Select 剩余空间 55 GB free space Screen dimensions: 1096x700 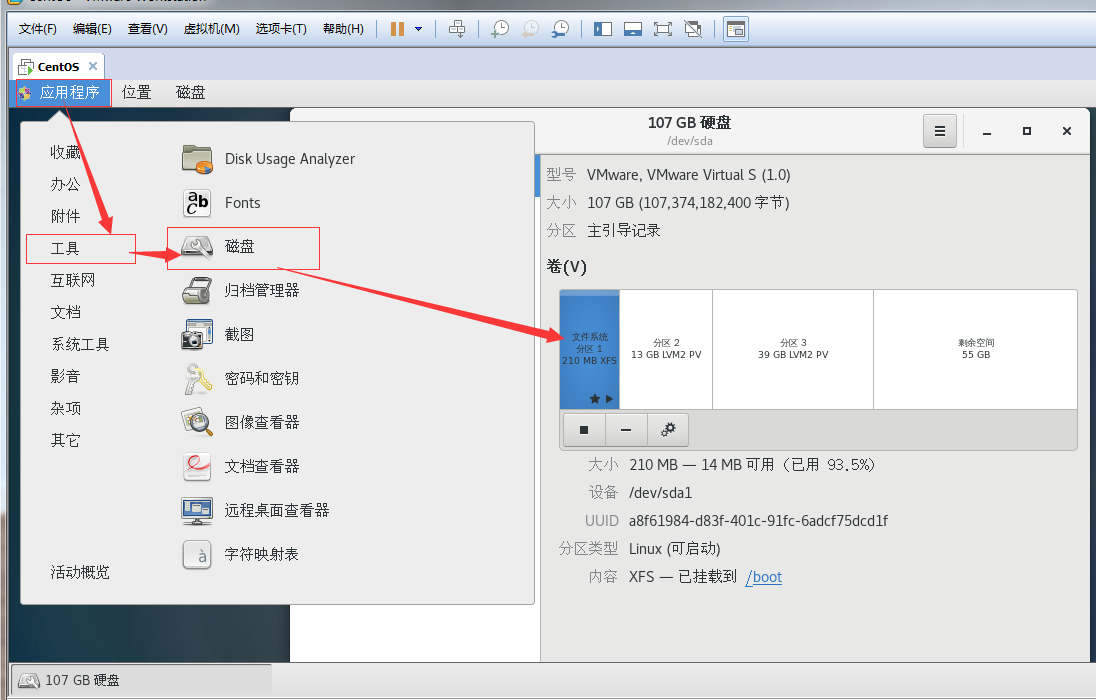[976, 349]
